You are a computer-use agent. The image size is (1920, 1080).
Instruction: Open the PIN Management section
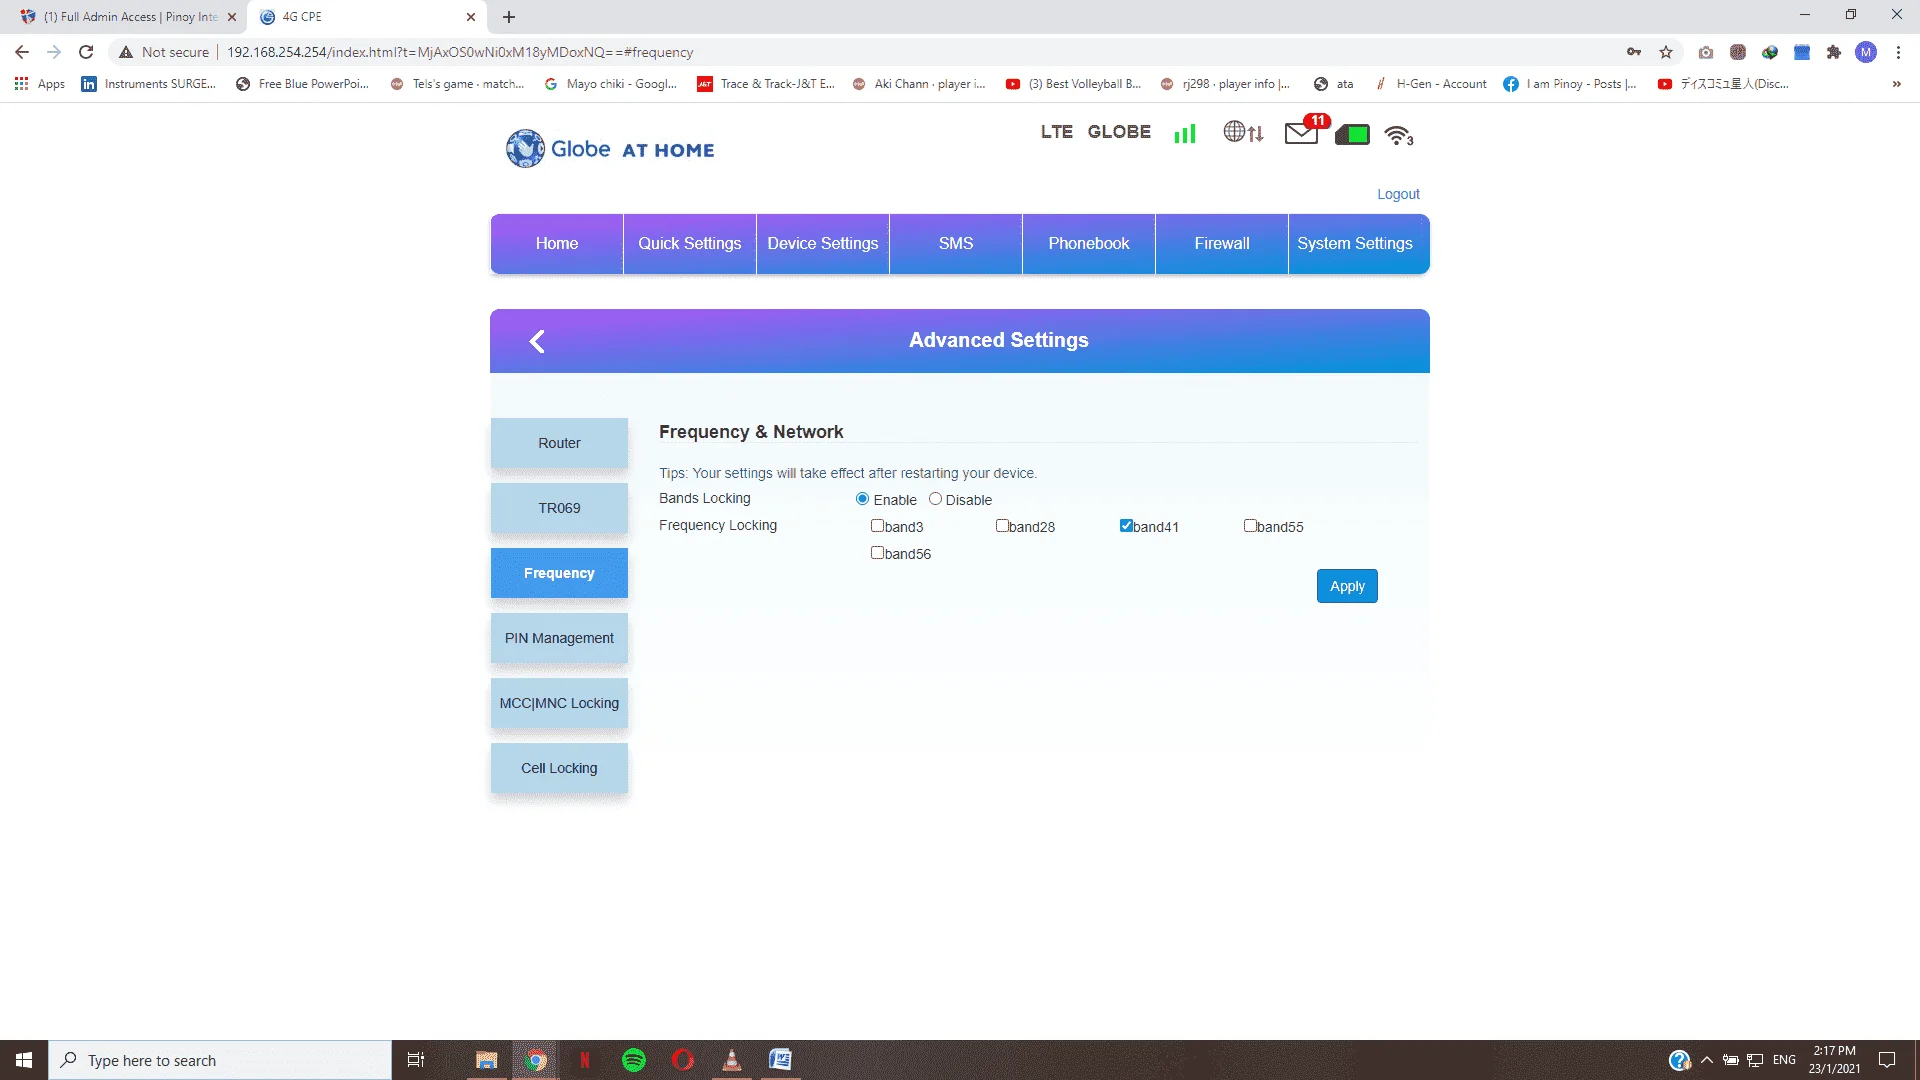point(559,638)
